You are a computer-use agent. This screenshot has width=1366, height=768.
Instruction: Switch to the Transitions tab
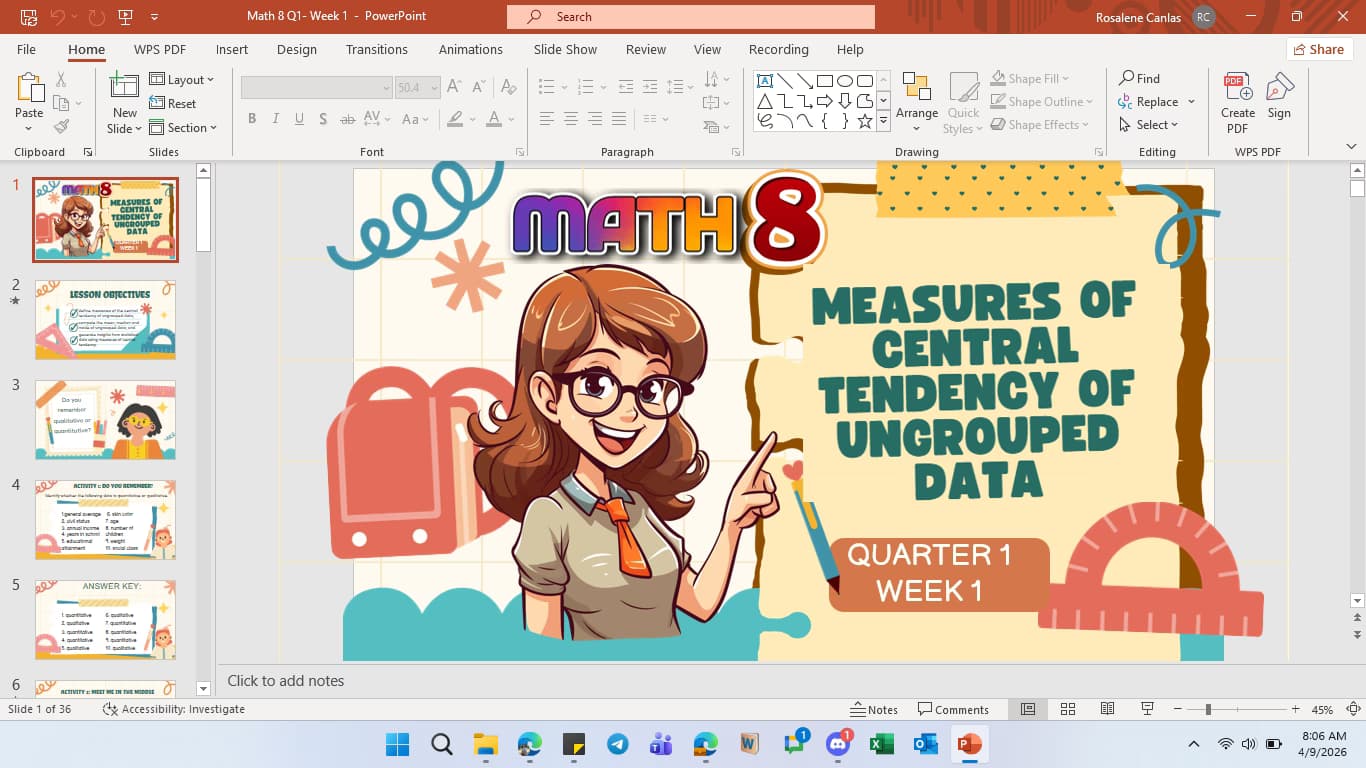(377, 49)
